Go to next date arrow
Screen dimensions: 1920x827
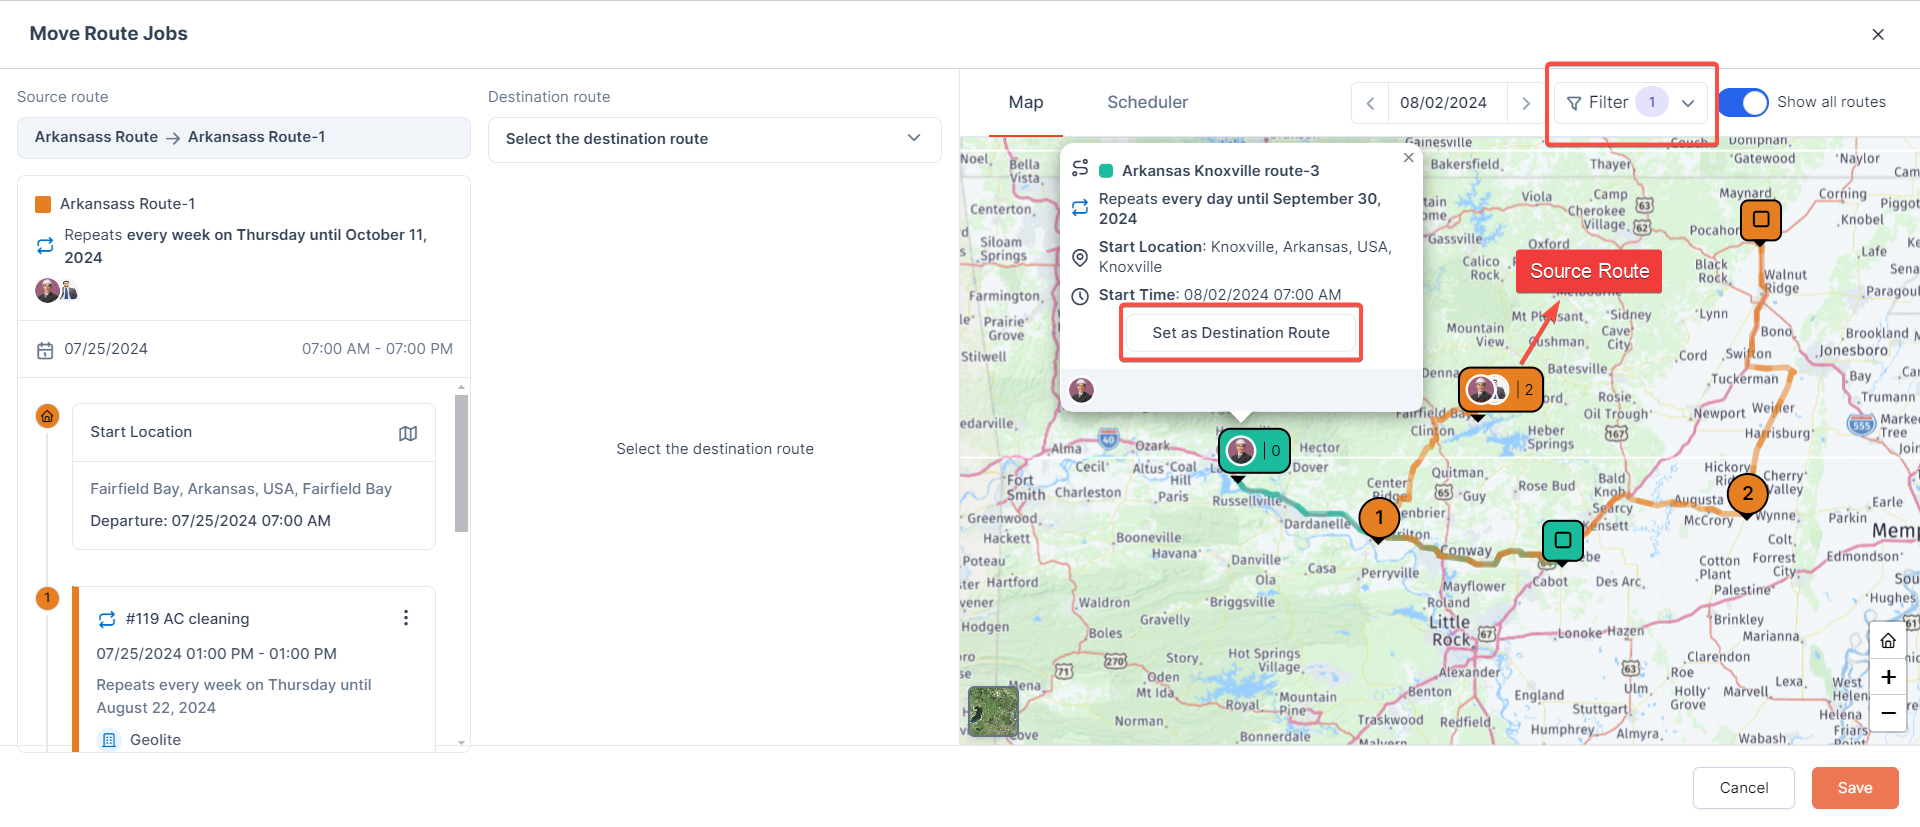click(x=1525, y=103)
